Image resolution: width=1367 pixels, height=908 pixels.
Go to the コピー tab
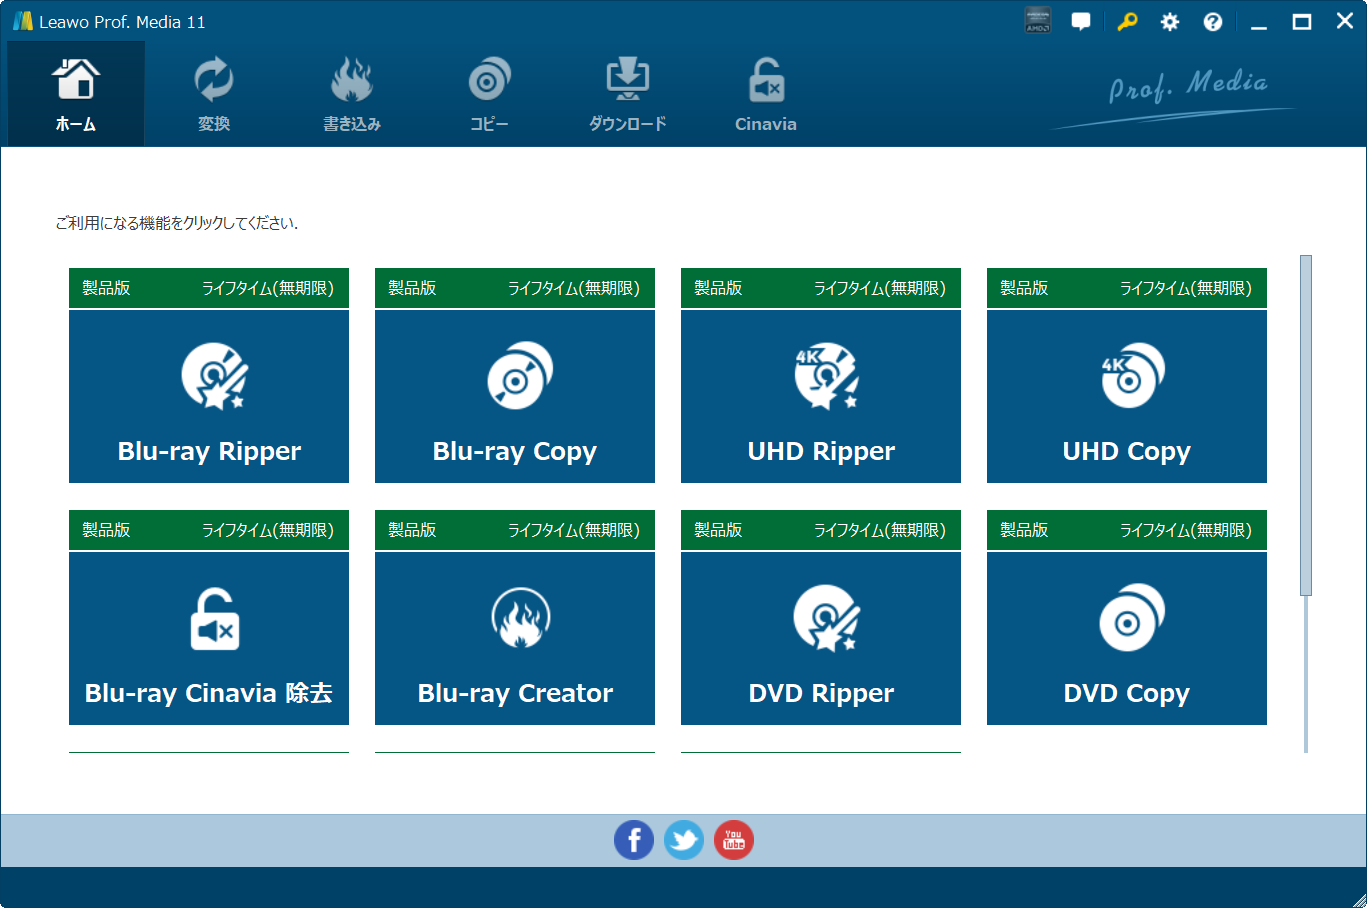click(x=490, y=95)
